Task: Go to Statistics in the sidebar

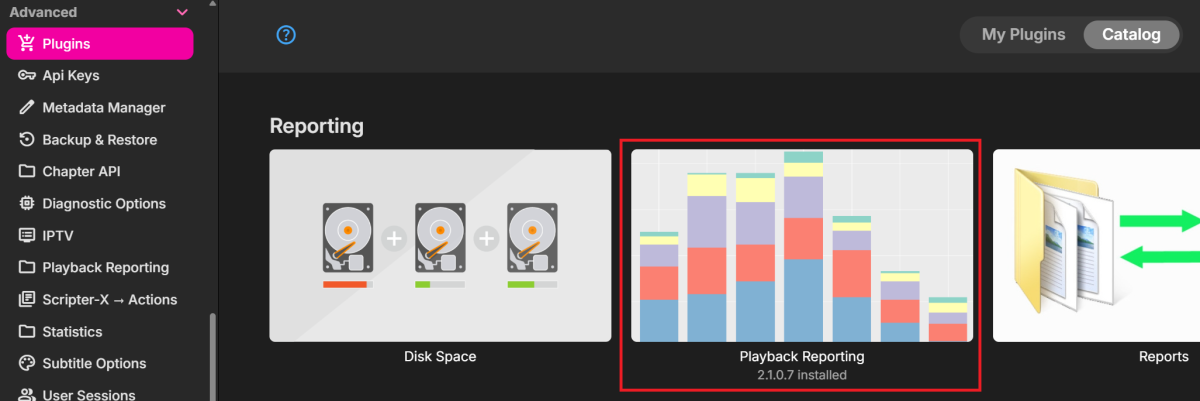Action: click(72, 332)
